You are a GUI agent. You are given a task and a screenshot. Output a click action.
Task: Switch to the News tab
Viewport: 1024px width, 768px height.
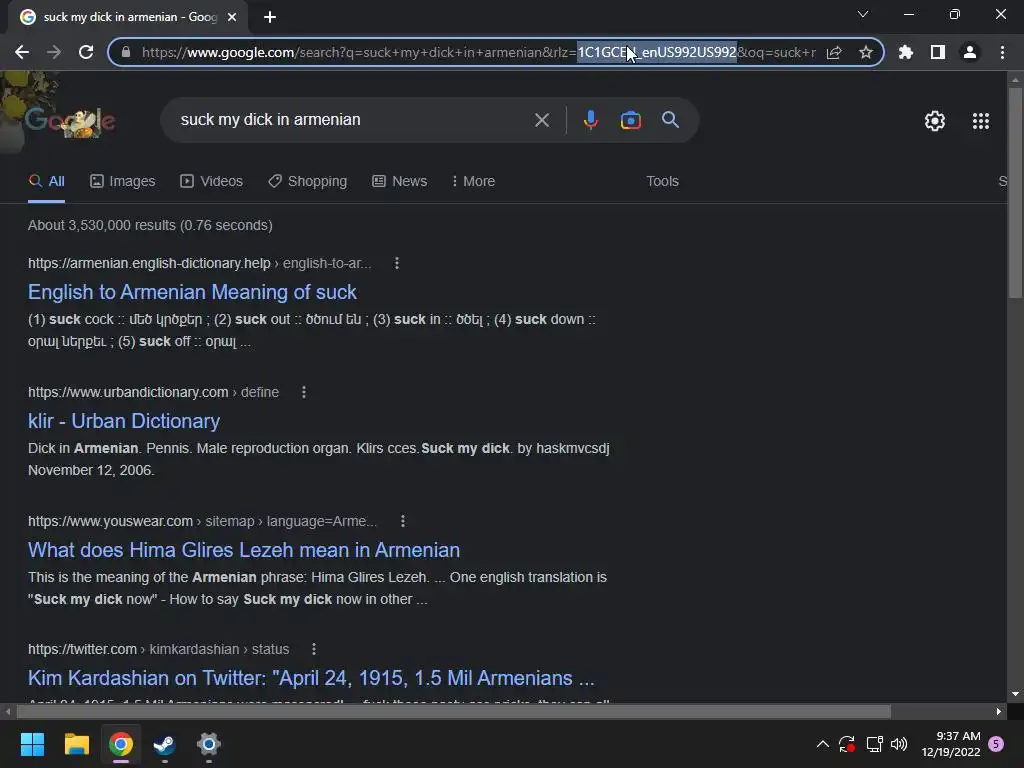click(x=400, y=182)
